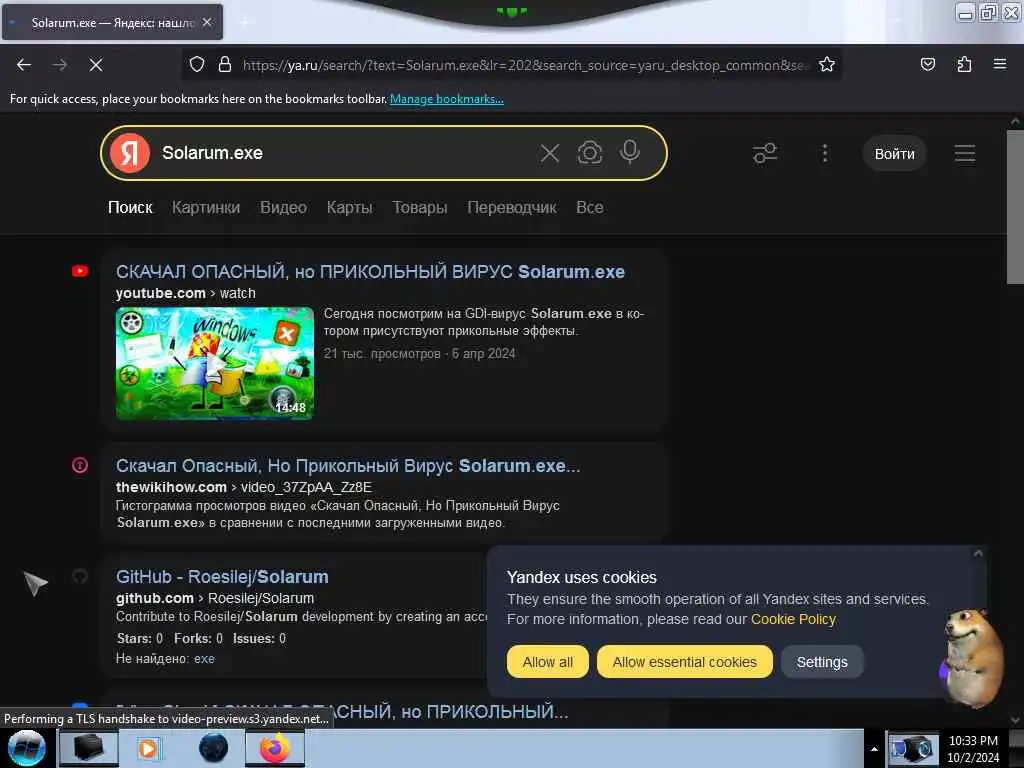
Task: Open the СКАЧАЛ ОПАСНЫЙ YouTube result title
Action: click(370, 272)
